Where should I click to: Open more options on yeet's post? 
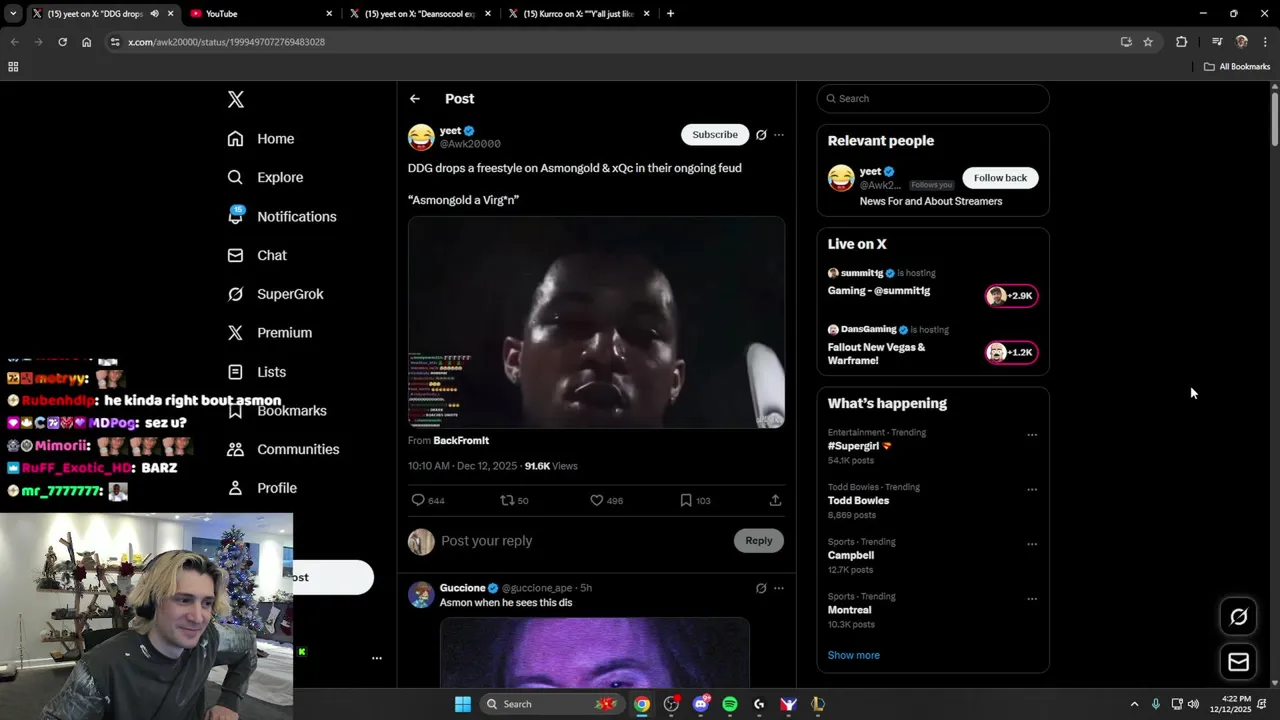779,135
